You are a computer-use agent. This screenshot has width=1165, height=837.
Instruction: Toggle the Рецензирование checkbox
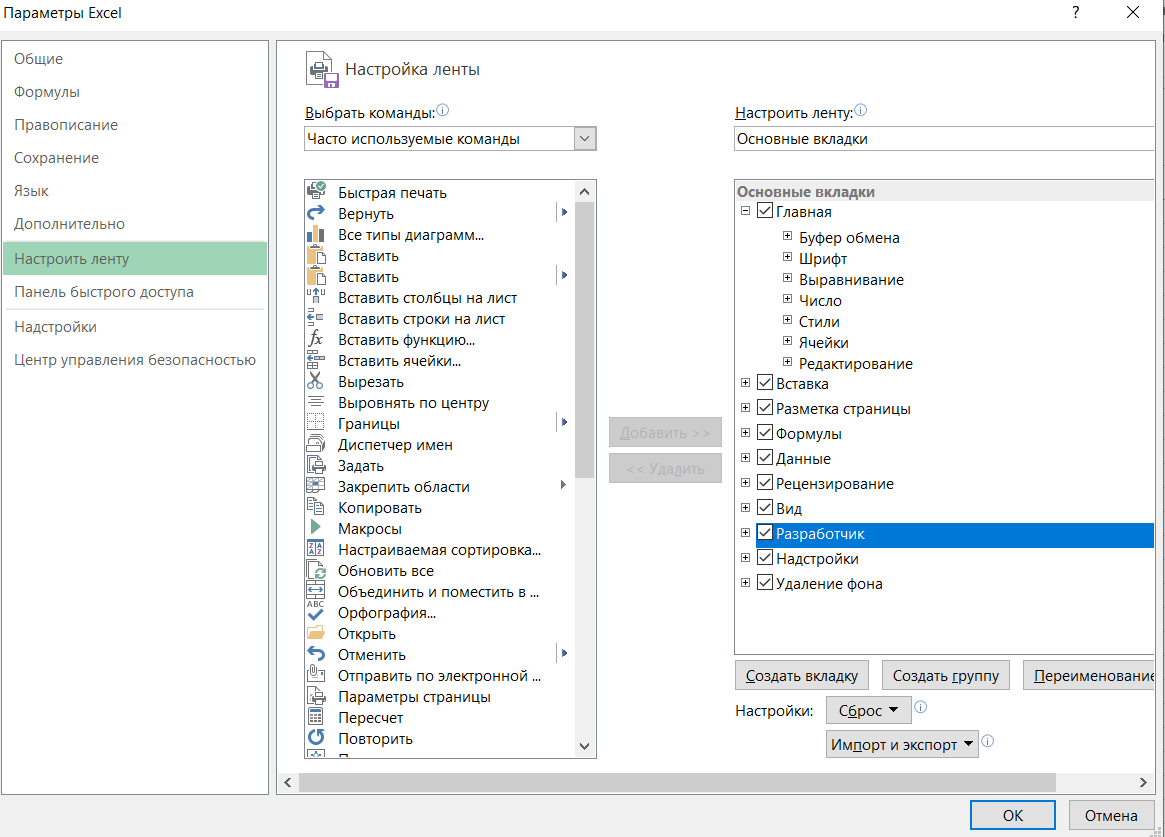click(765, 483)
